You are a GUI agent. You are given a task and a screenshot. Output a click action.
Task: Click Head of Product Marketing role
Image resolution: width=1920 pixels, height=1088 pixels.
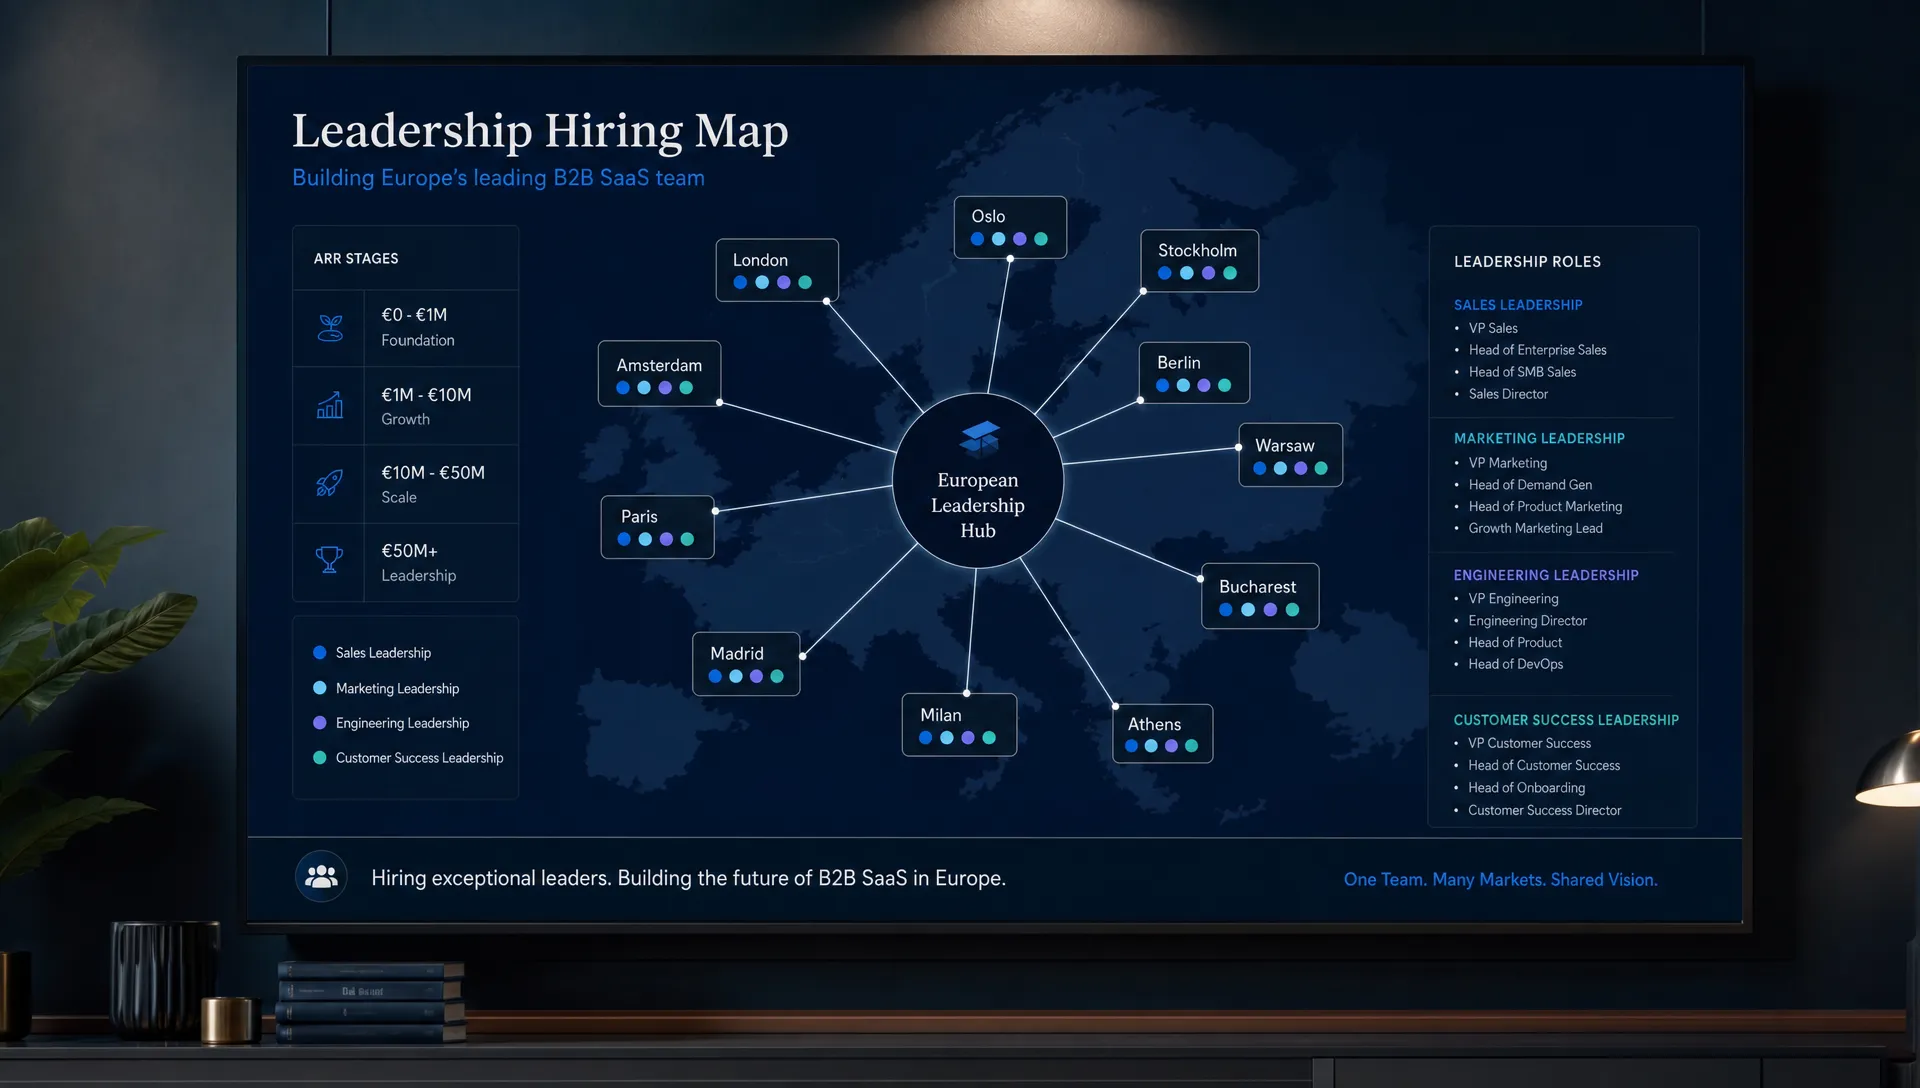tap(1545, 507)
